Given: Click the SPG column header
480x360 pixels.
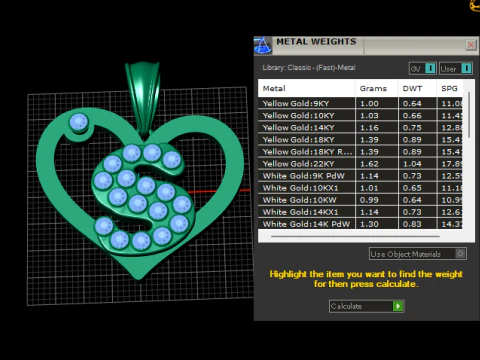Looking at the screenshot, I should click(450, 88).
